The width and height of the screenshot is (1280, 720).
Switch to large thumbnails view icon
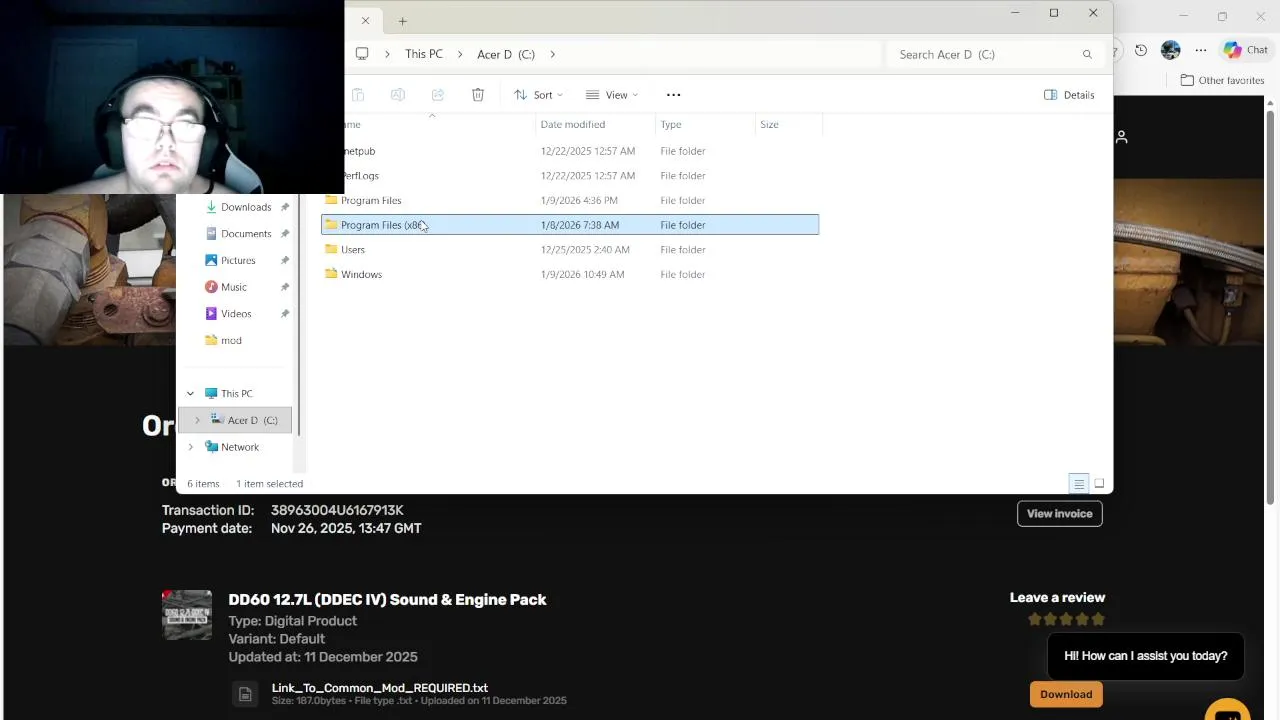click(x=1099, y=484)
